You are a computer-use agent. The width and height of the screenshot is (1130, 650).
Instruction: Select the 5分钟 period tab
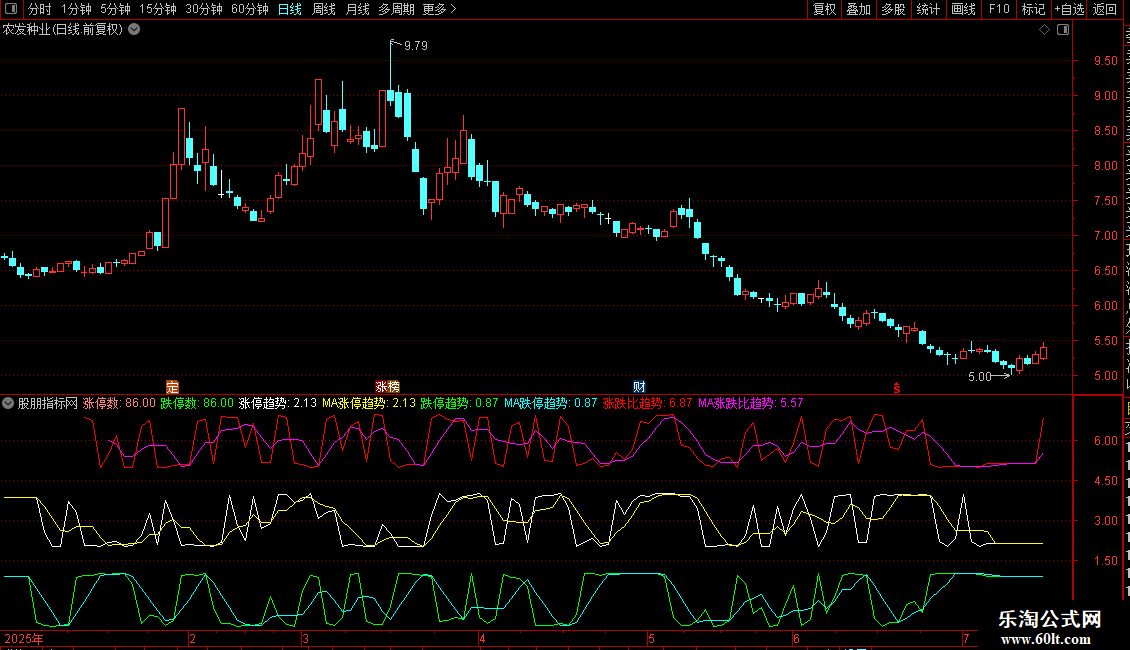(115, 9)
